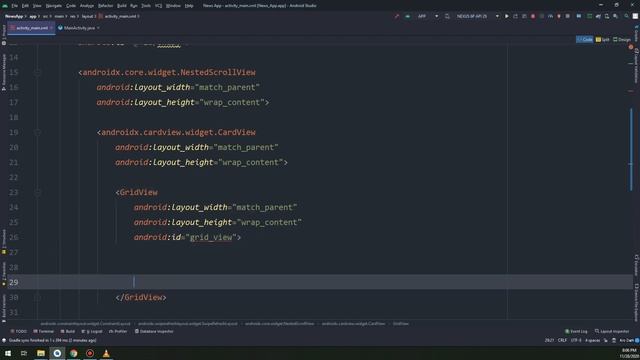Switch to Design view mode
Image resolution: width=640 pixels, height=360 pixels.
coord(622,40)
